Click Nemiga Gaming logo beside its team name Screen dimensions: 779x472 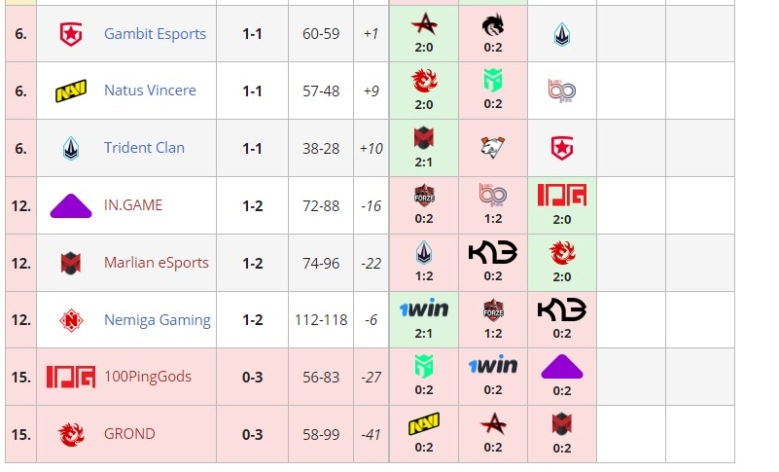pyautogui.click(x=70, y=320)
